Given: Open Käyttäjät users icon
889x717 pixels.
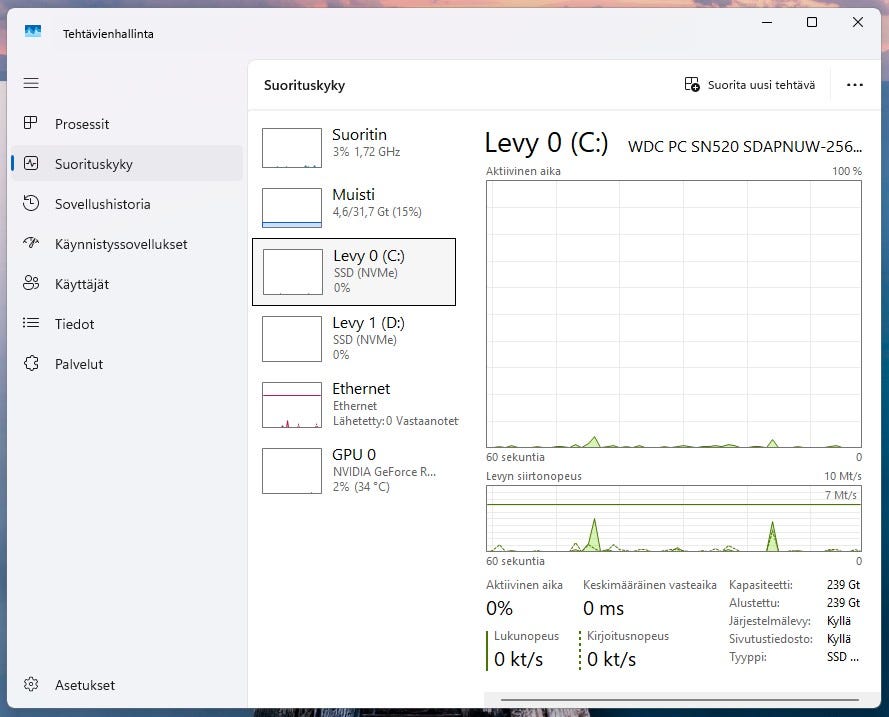Looking at the screenshot, I should pyautogui.click(x=31, y=283).
